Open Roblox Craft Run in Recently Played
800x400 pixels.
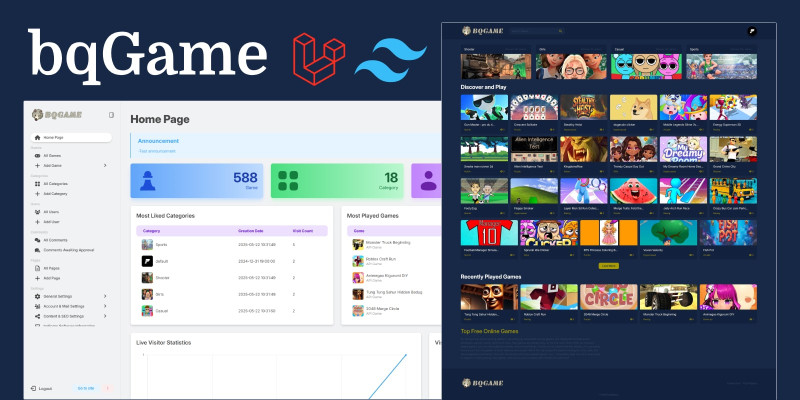[549, 297]
